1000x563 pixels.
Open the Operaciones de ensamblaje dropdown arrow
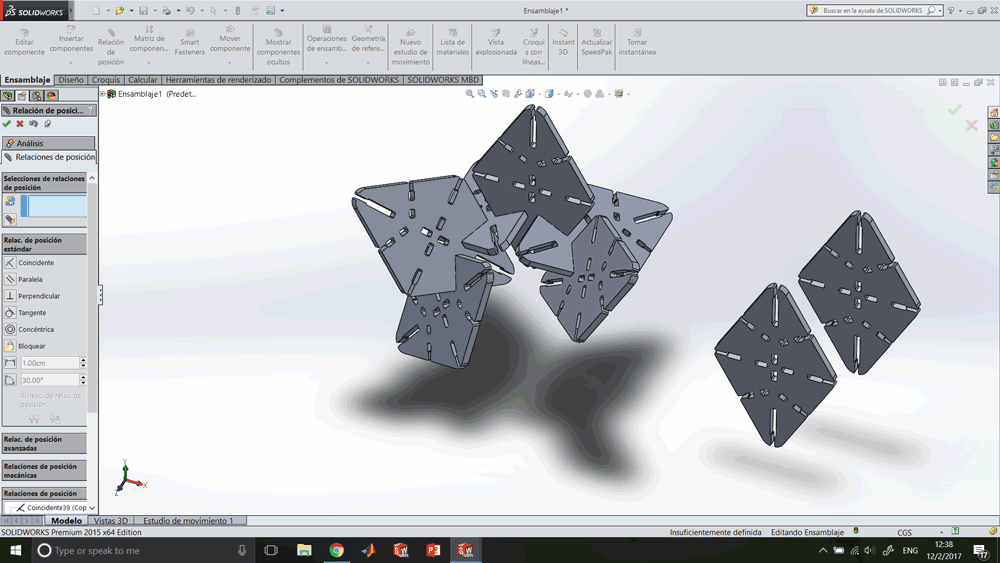point(327,63)
